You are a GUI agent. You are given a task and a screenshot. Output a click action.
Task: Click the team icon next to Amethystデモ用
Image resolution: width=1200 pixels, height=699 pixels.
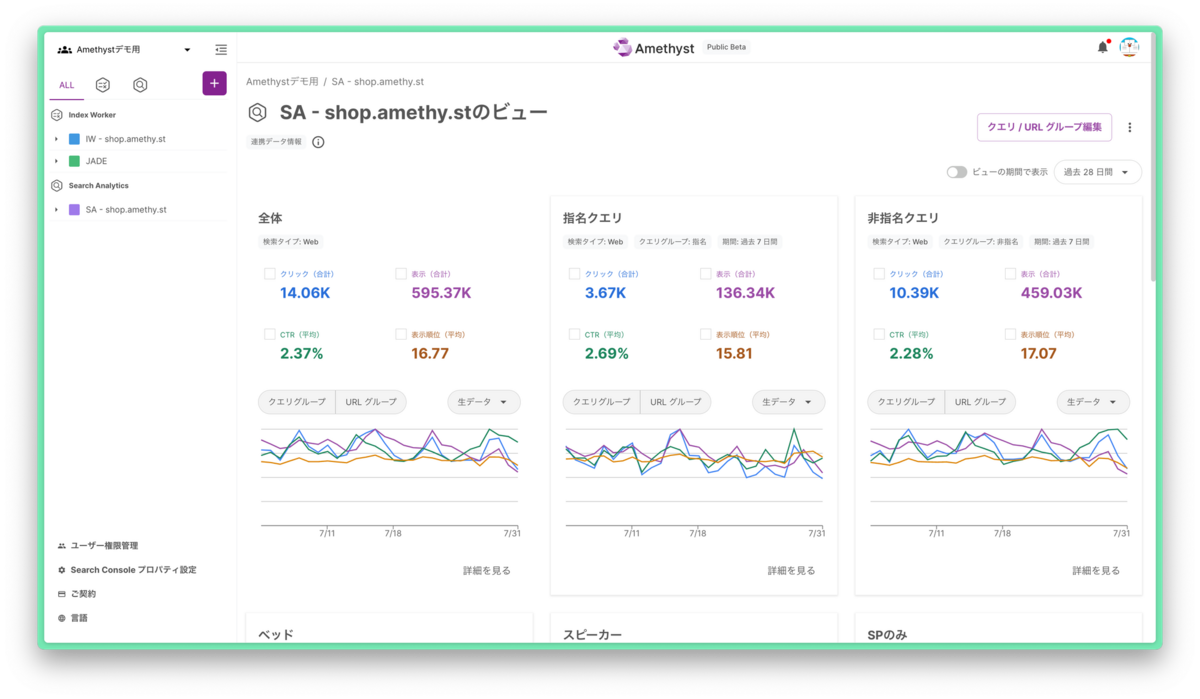click(64, 49)
